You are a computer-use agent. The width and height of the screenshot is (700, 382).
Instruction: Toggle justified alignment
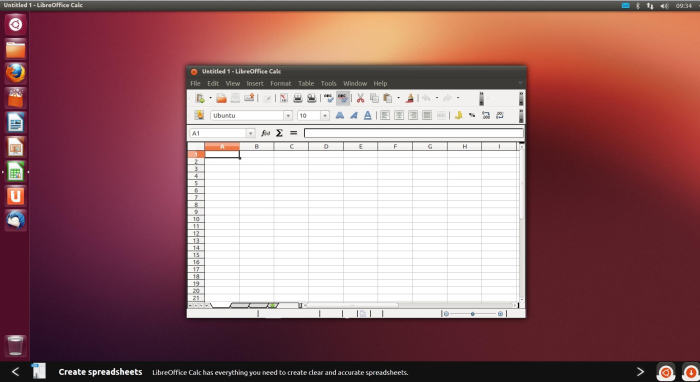(x=427, y=116)
